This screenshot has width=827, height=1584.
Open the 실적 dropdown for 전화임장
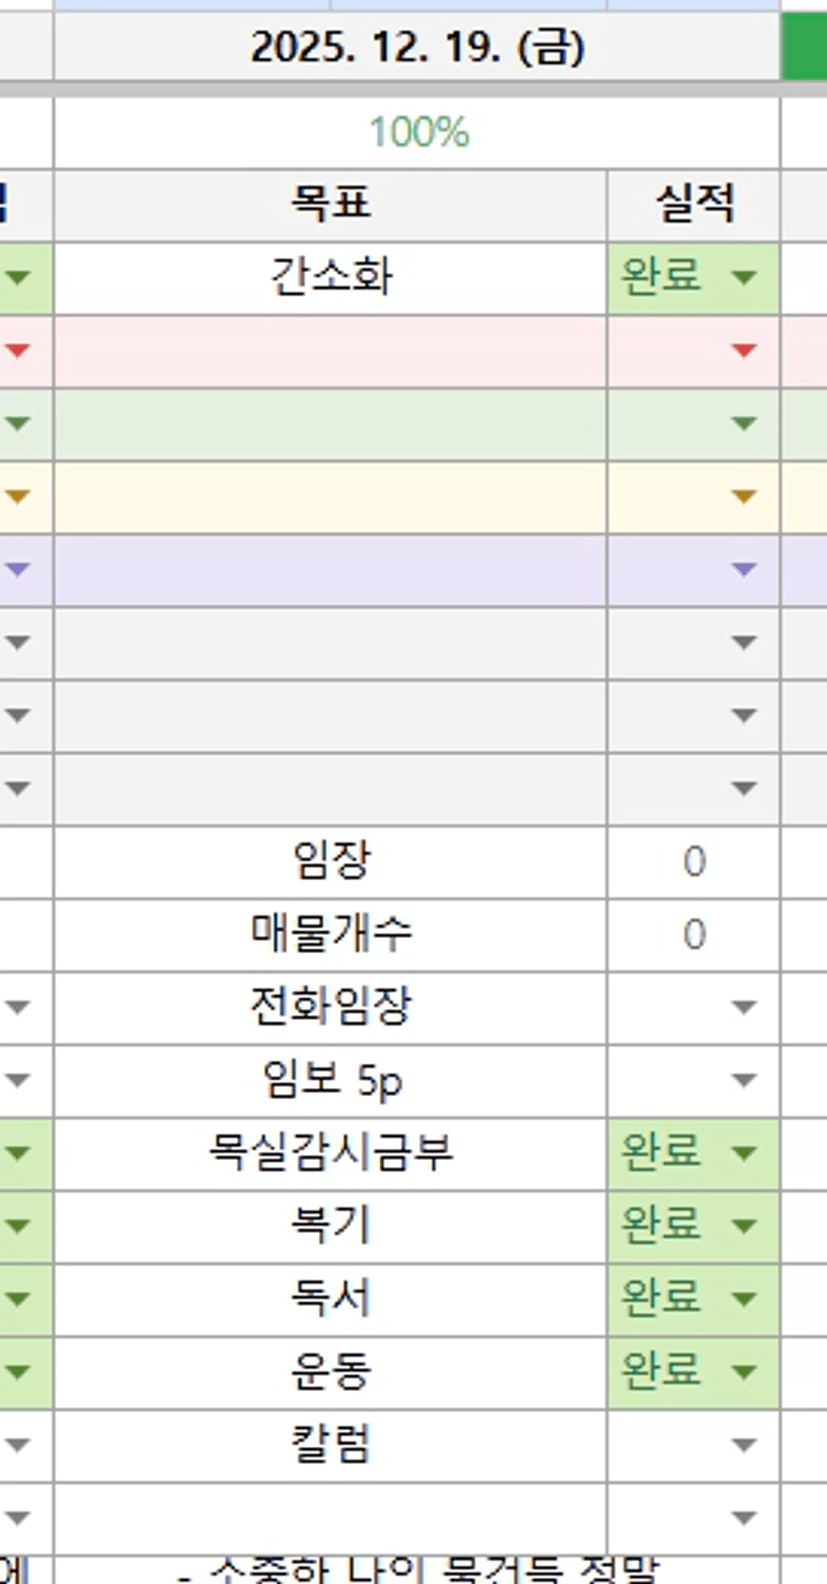tap(743, 1007)
